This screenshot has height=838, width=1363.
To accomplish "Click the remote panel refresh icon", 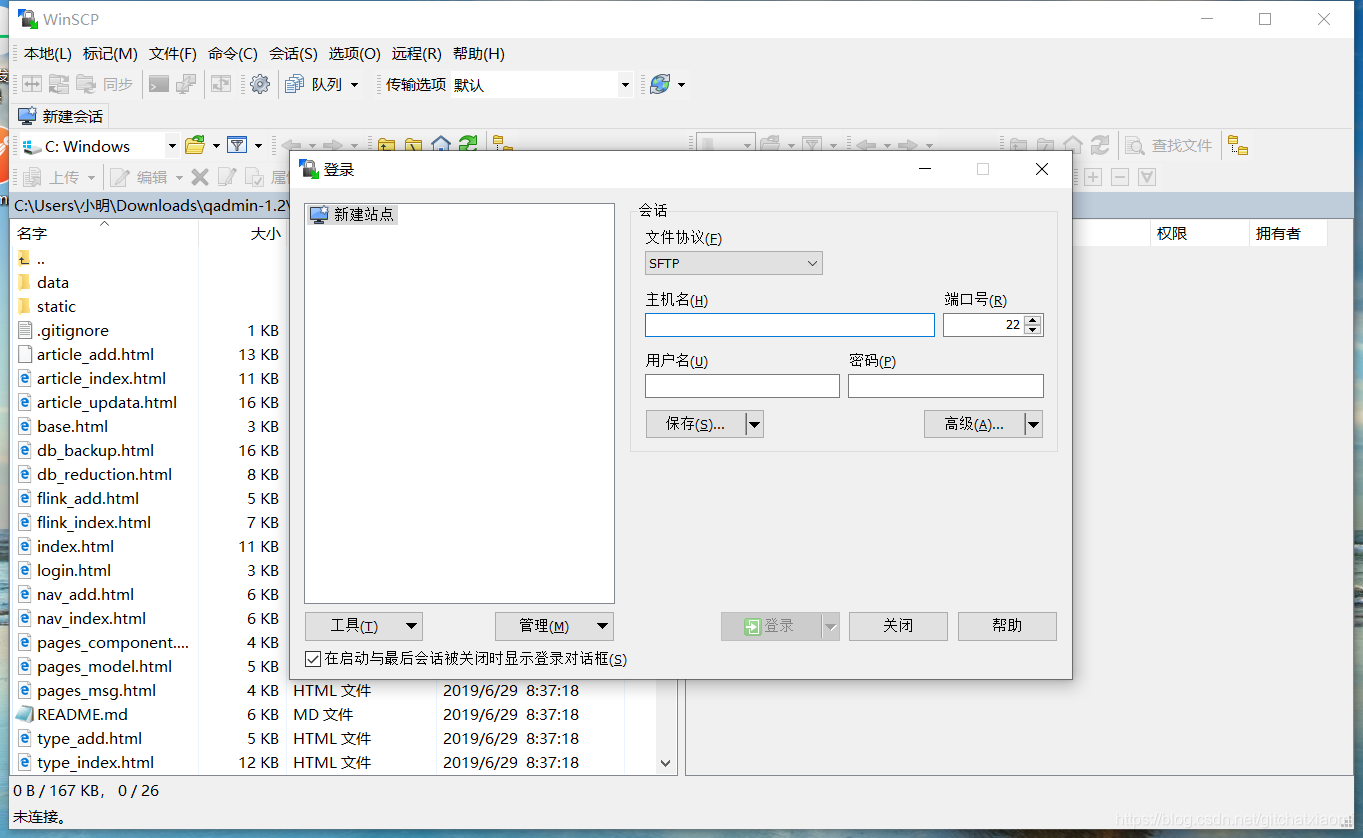I will pos(1100,146).
